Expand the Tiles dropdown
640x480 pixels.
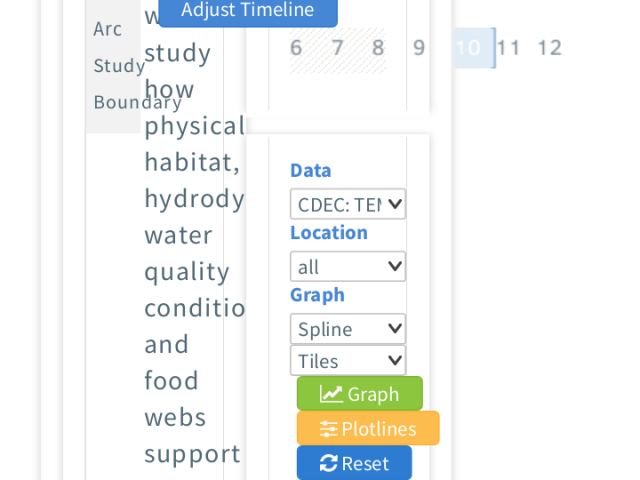[x=348, y=361]
